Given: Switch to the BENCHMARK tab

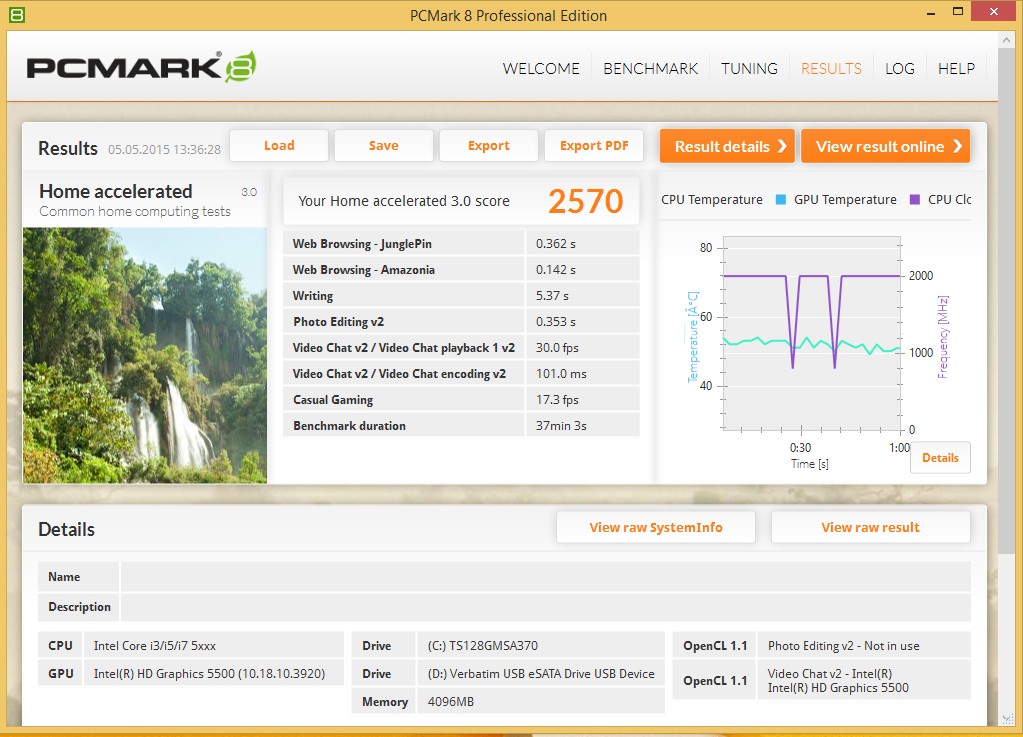Looking at the screenshot, I should point(650,68).
